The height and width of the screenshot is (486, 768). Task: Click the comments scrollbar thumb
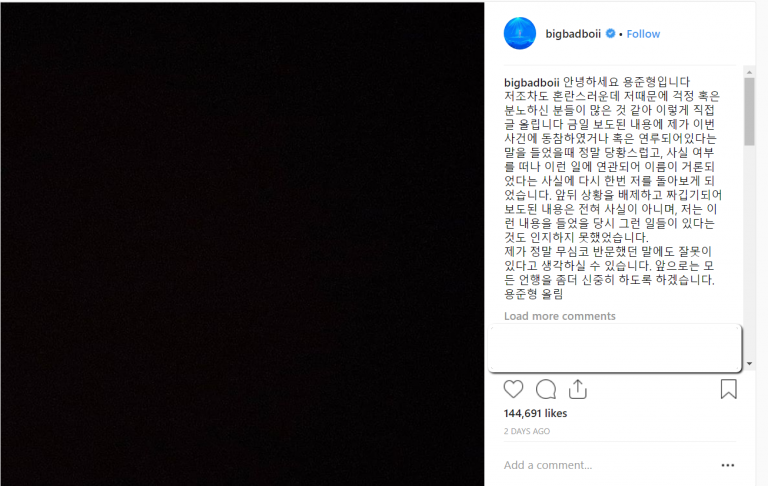749,112
